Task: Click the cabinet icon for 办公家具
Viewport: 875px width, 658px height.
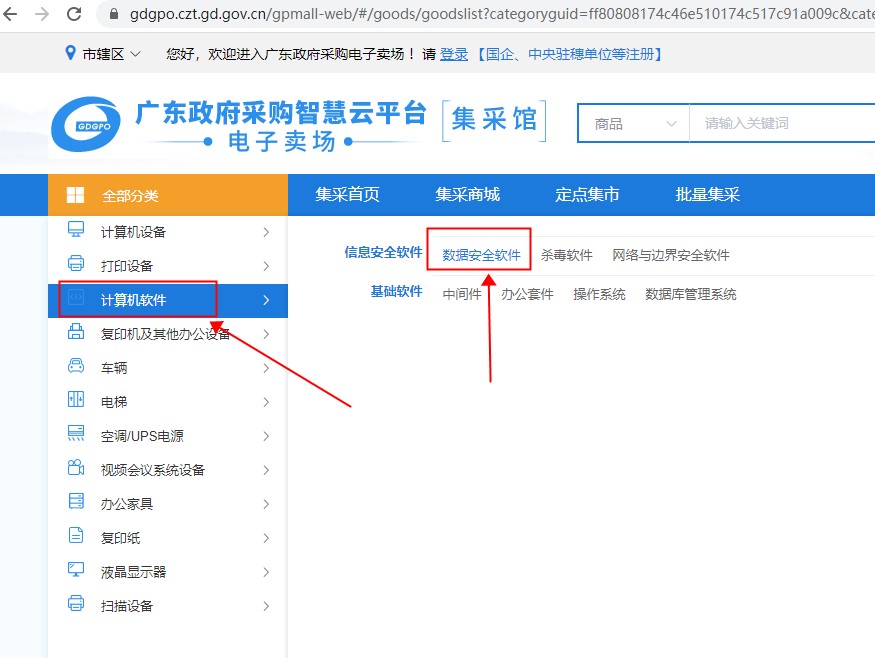Action: point(76,501)
